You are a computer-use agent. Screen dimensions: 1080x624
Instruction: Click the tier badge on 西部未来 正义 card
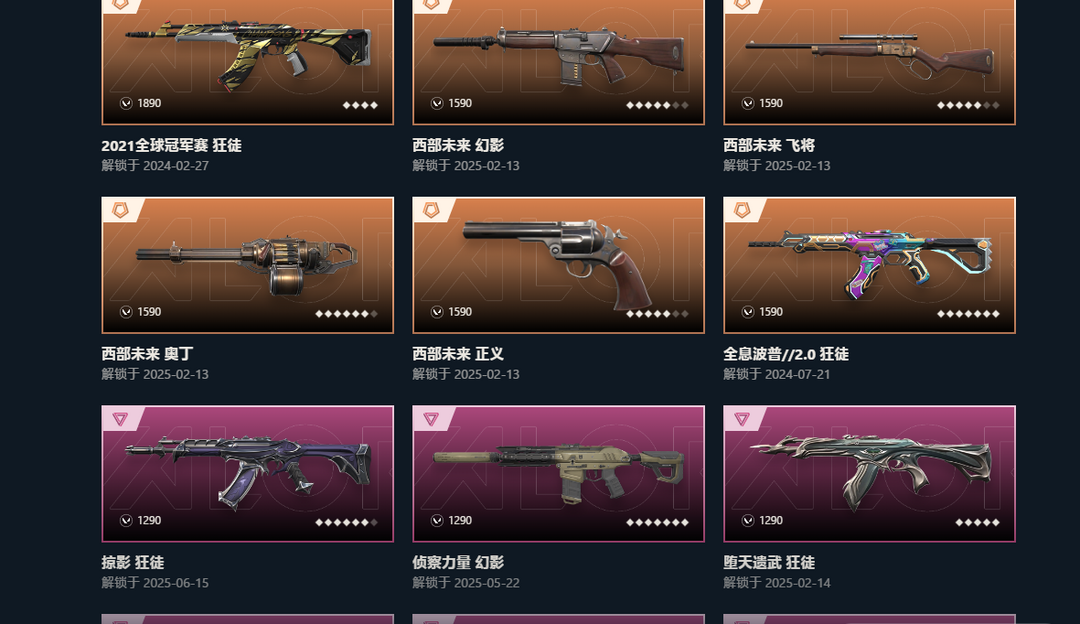coord(431,210)
